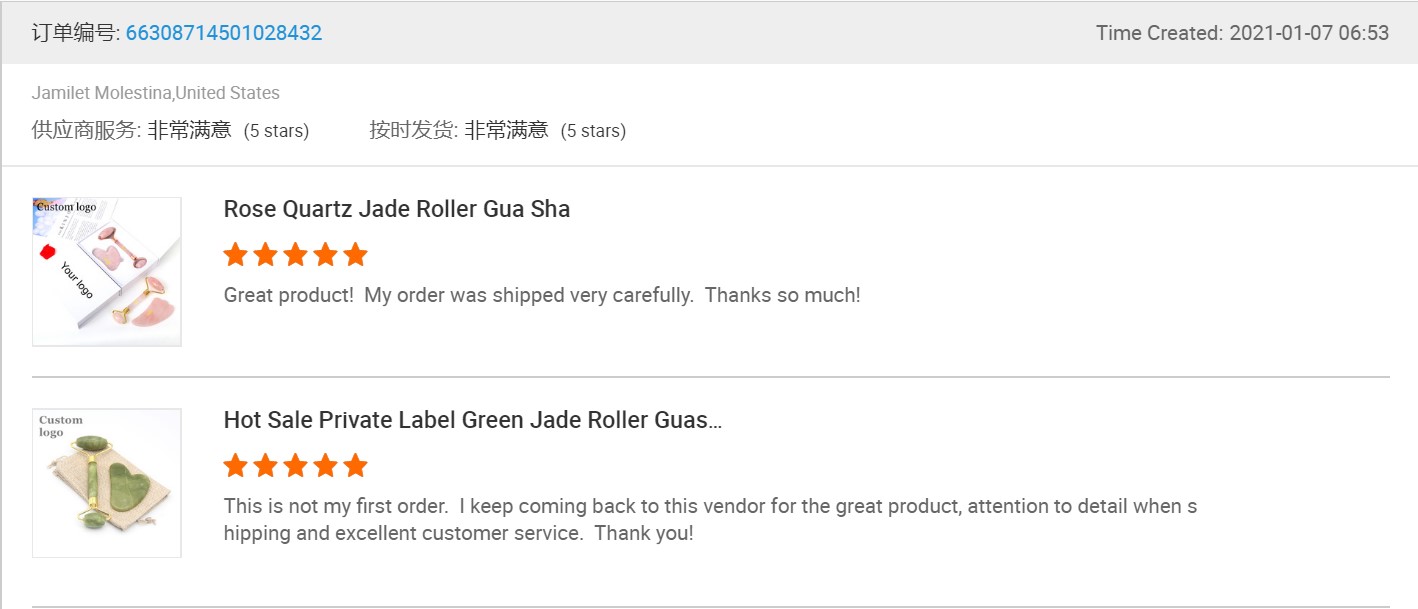Open Rose Quartz Jade Roller Gua Sha title
Image resolution: width=1418 pixels, height=609 pixels.
397,209
